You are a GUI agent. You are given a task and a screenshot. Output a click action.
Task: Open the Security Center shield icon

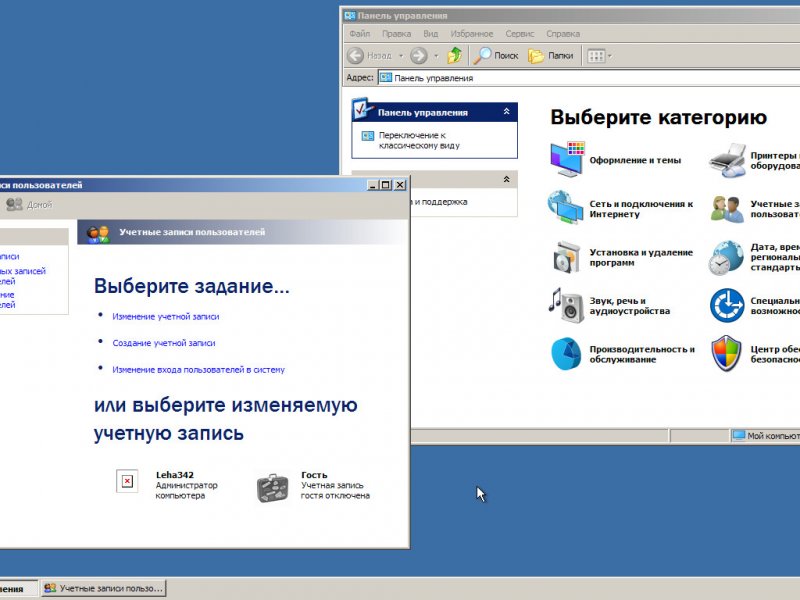click(727, 353)
